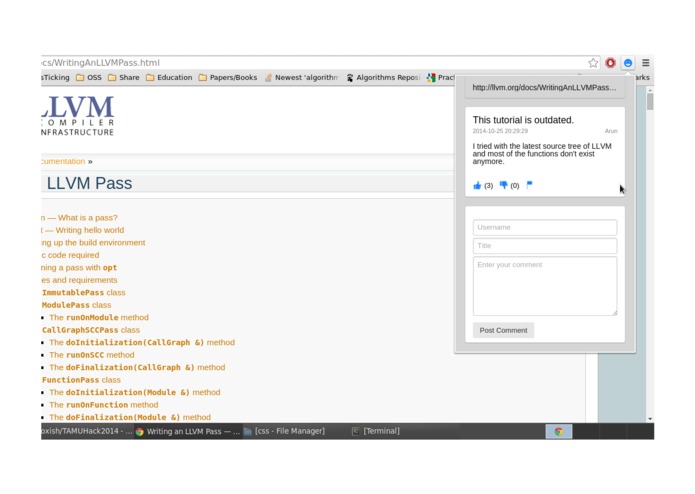Open the build environment setup link
This screenshot has width=695, height=494.
click(x=94, y=243)
